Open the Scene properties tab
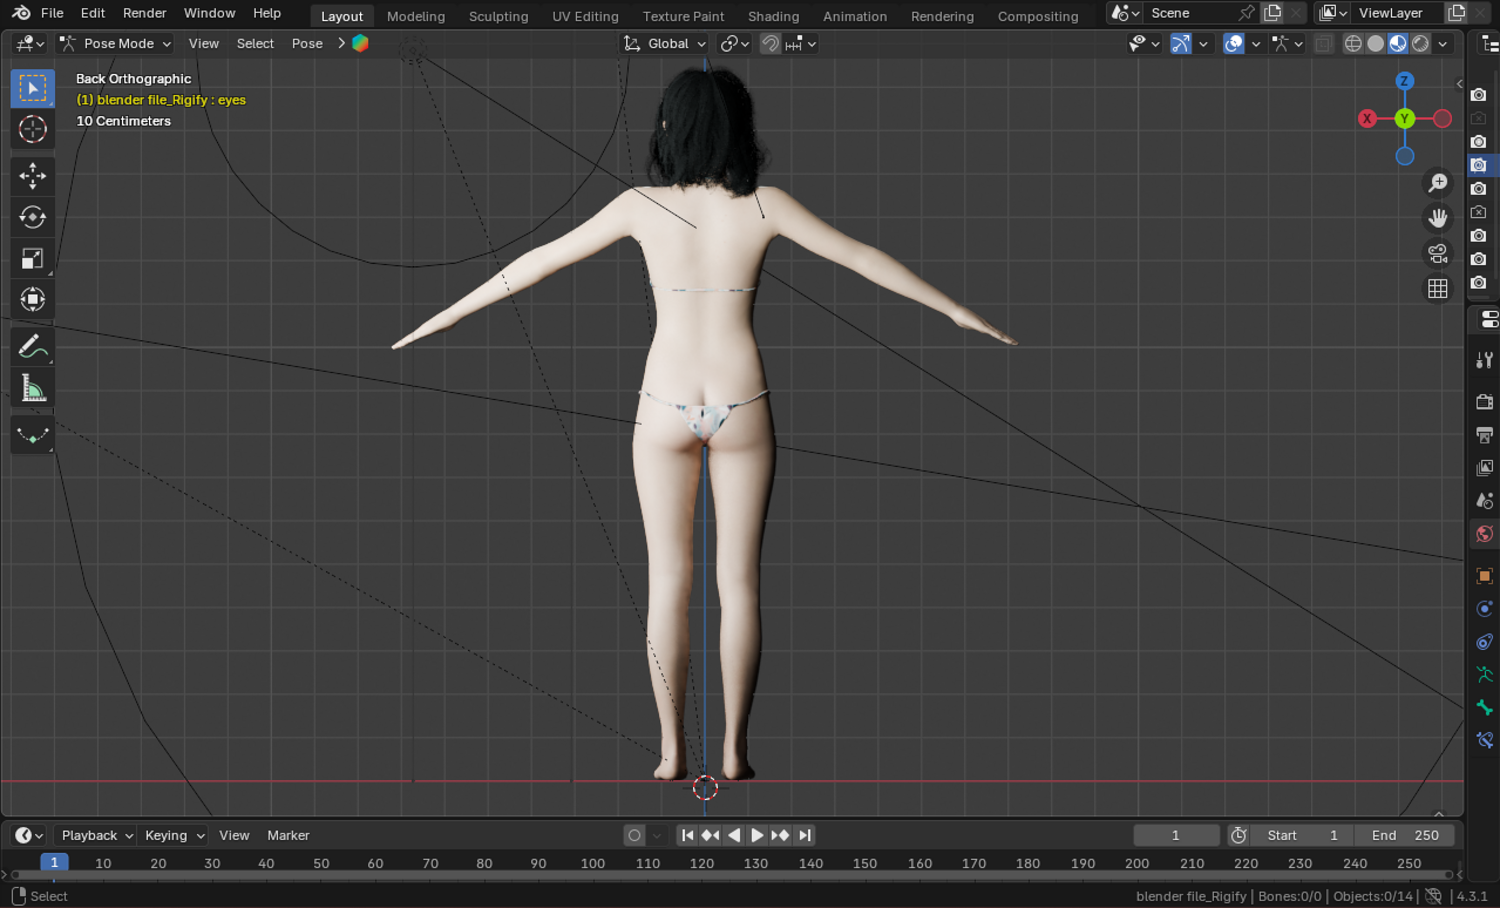This screenshot has width=1500, height=908. pos(1485,501)
